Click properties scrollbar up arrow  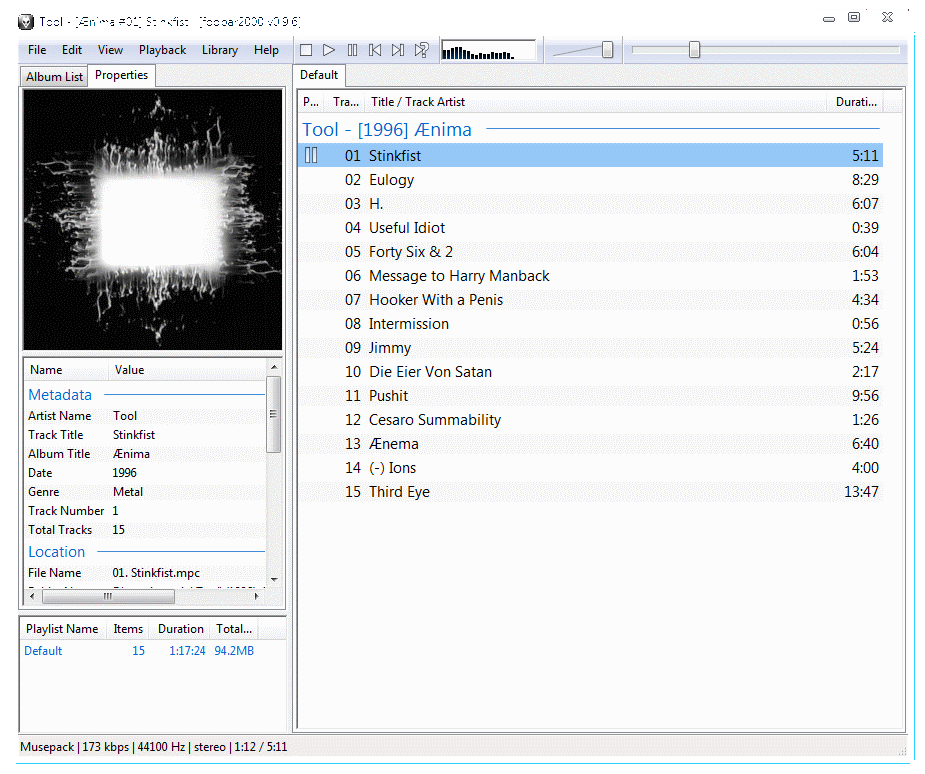(274, 367)
